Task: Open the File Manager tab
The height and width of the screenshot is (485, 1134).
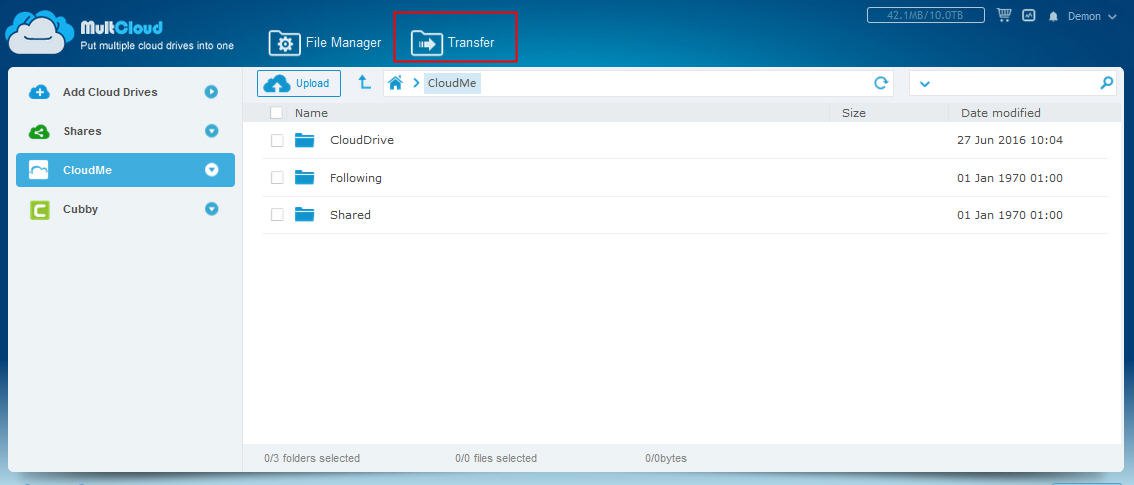Action: 325,43
